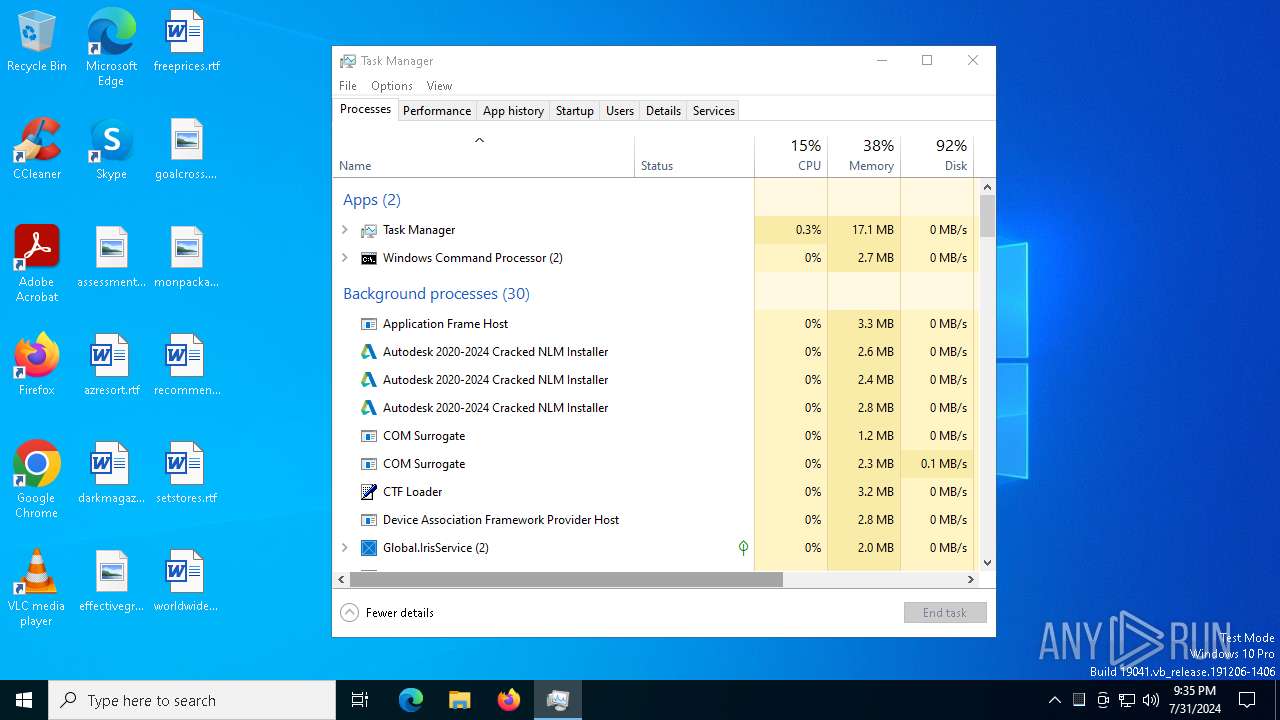The width and height of the screenshot is (1280, 720).
Task: Collapse to Fewer details
Action: pyautogui.click(x=387, y=613)
